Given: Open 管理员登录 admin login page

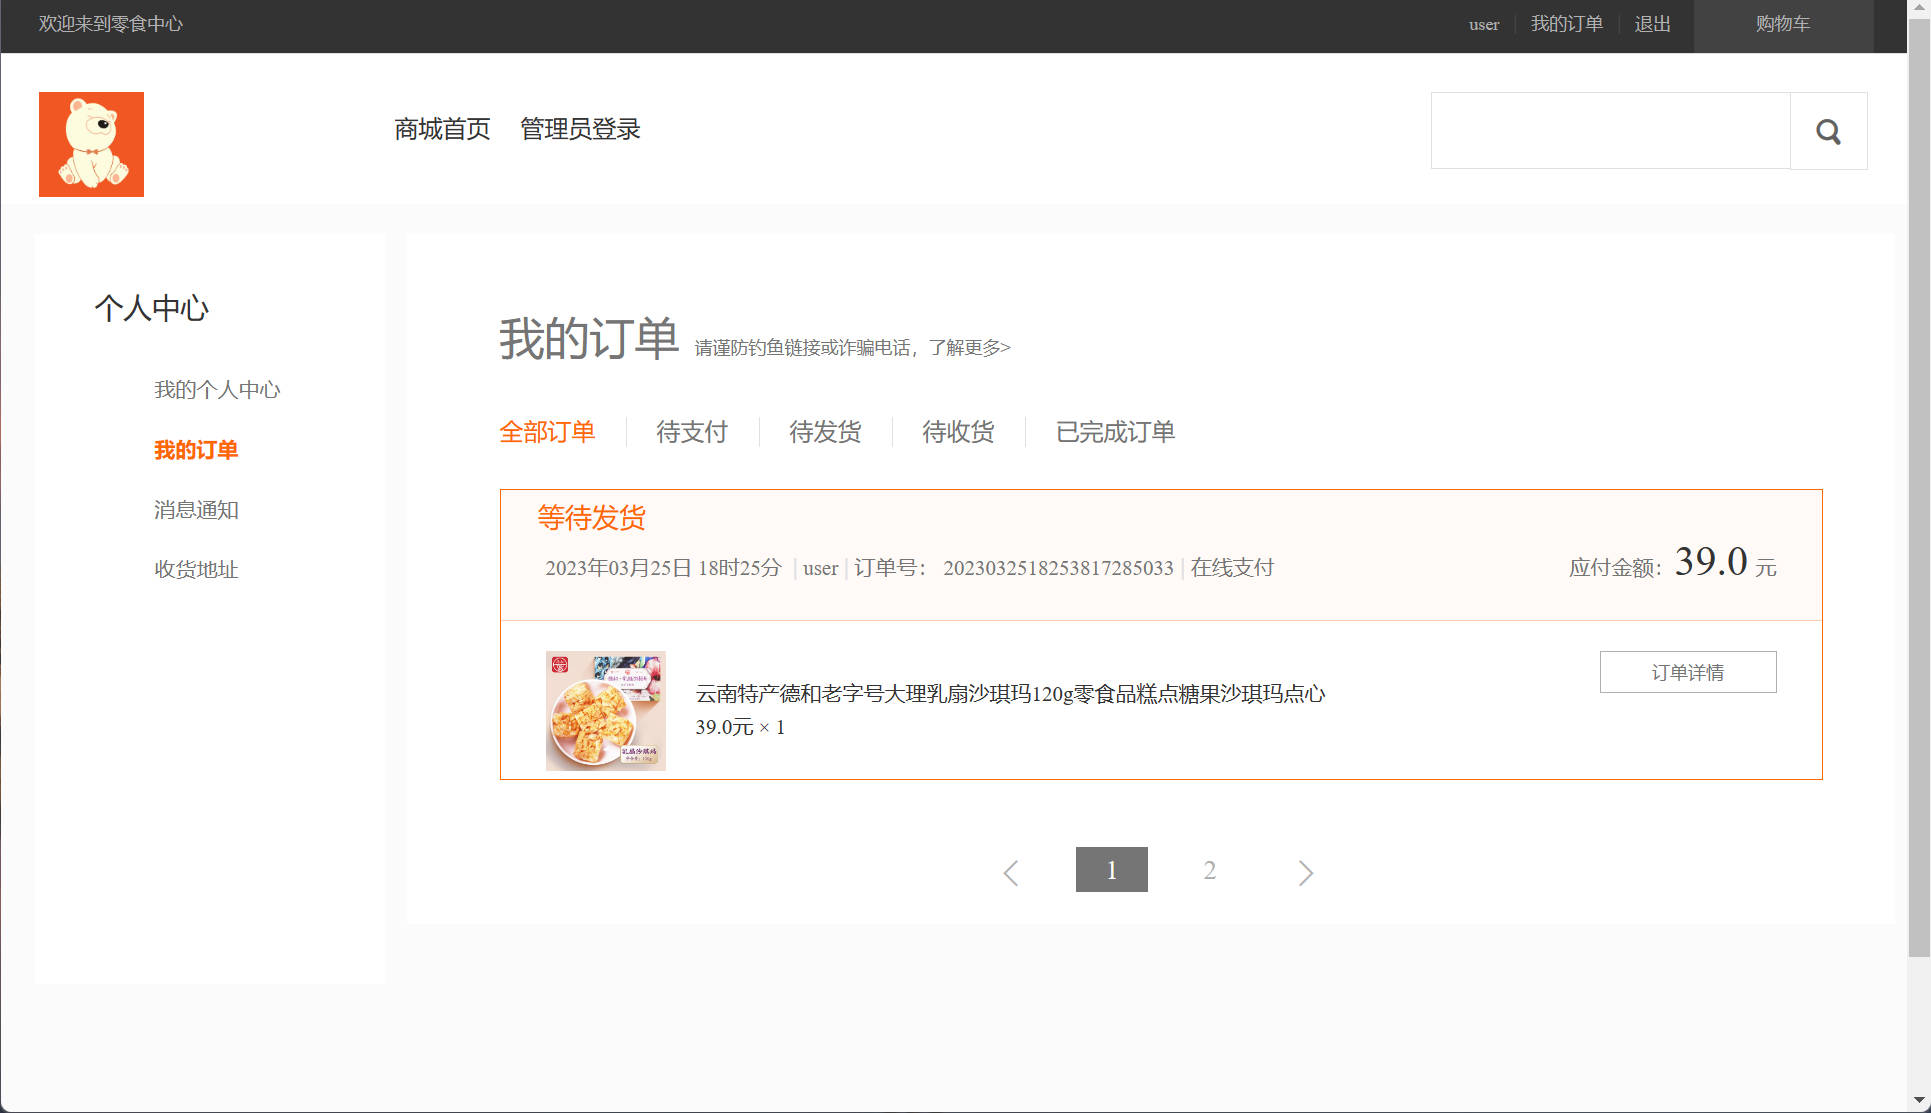Looking at the screenshot, I should 580,129.
